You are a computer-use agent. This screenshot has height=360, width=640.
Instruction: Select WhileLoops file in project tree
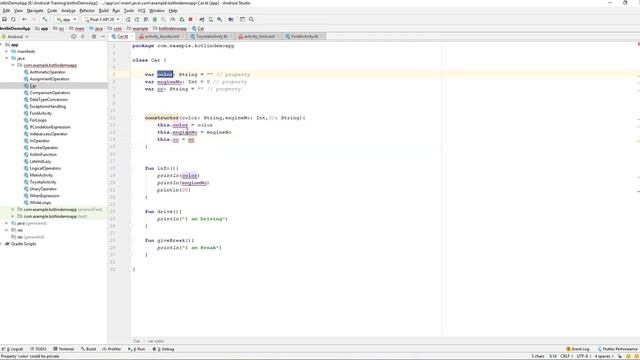[40, 202]
